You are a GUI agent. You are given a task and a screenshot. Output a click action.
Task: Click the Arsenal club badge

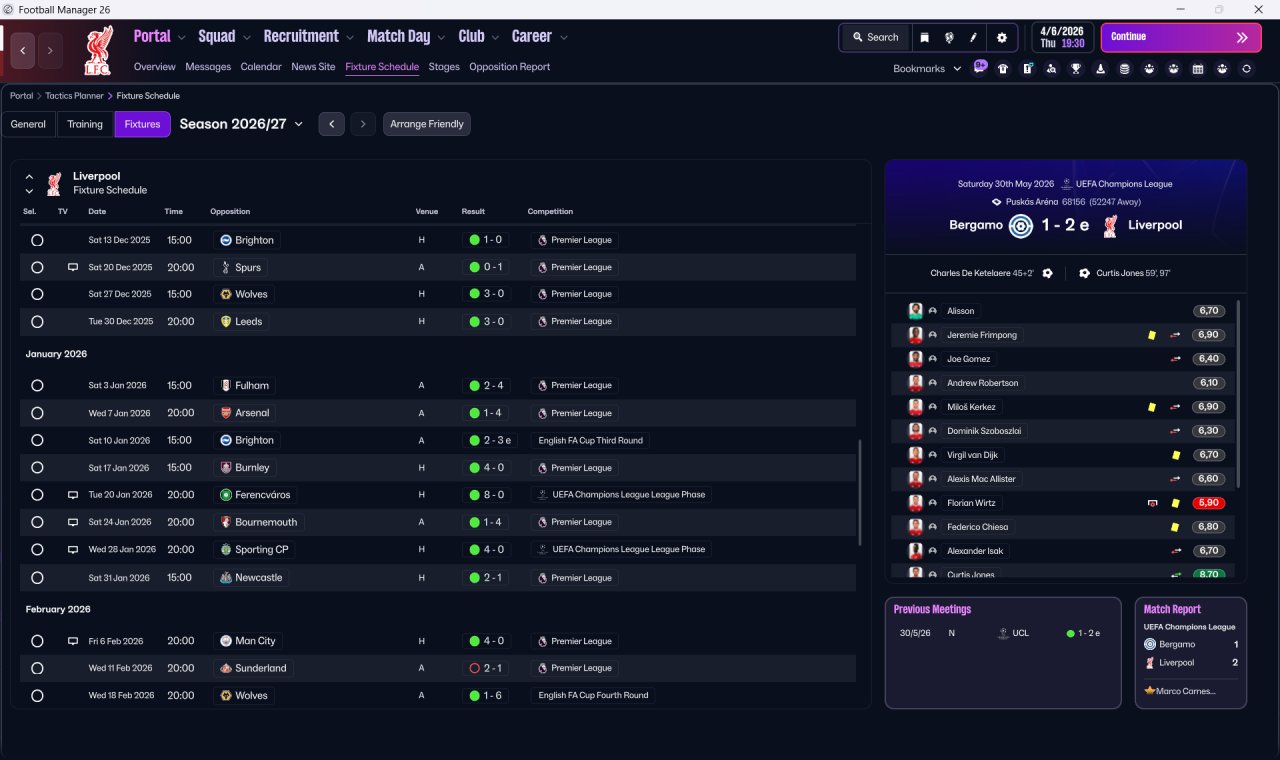coord(226,413)
